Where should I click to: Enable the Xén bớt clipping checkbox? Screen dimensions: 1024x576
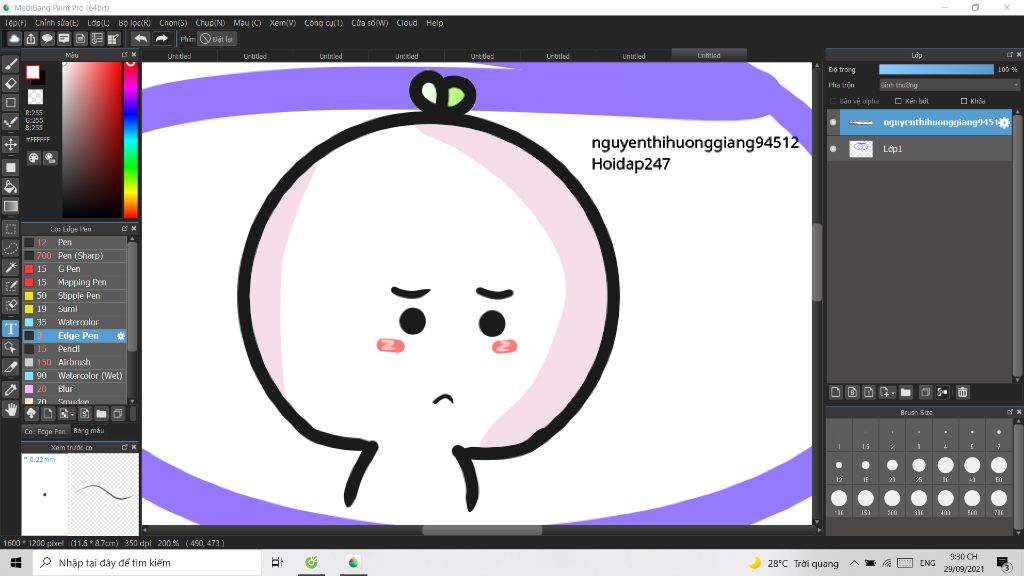898,101
